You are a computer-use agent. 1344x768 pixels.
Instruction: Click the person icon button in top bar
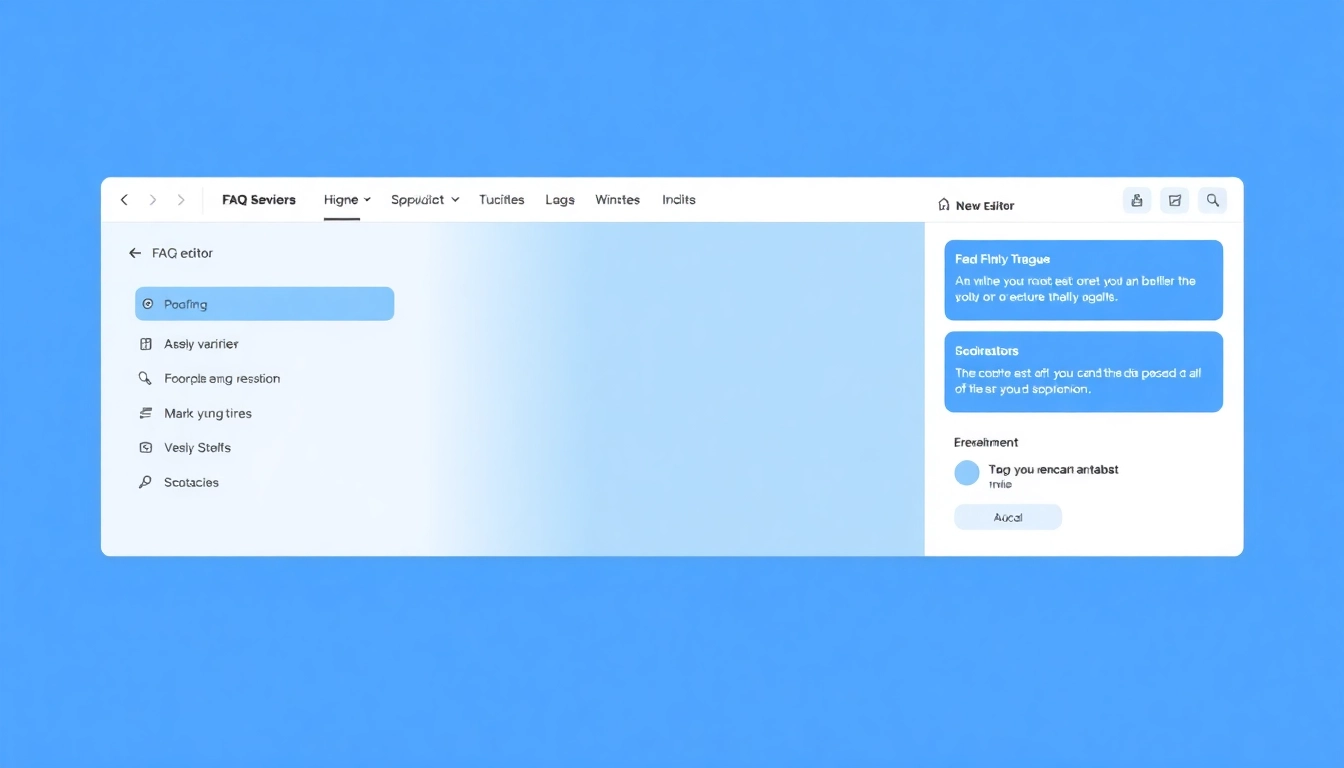tap(1137, 201)
